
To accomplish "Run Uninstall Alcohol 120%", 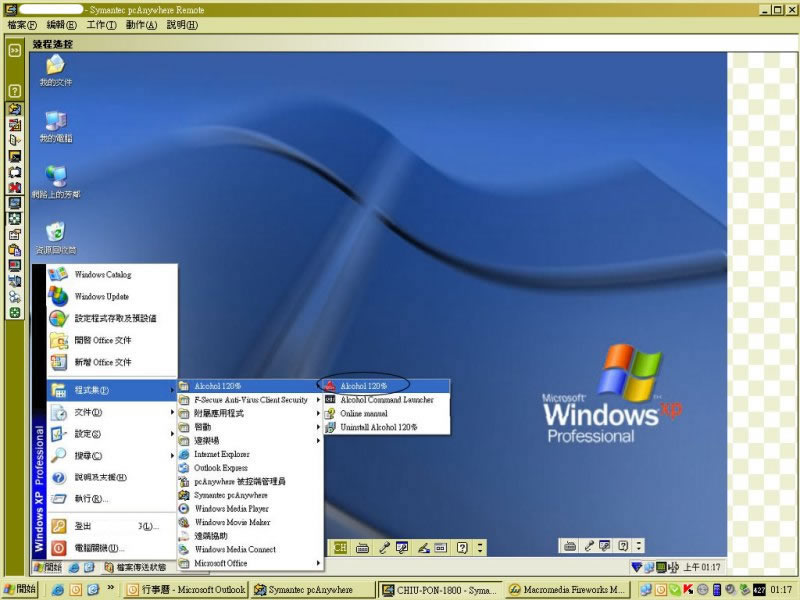I will 387,427.
